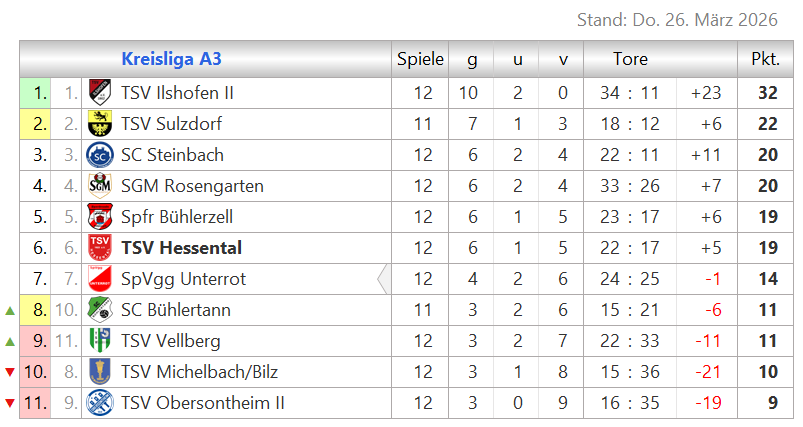Click the TSV Obersontheim II club logo
The height and width of the screenshot is (427, 803).
click(99, 403)
